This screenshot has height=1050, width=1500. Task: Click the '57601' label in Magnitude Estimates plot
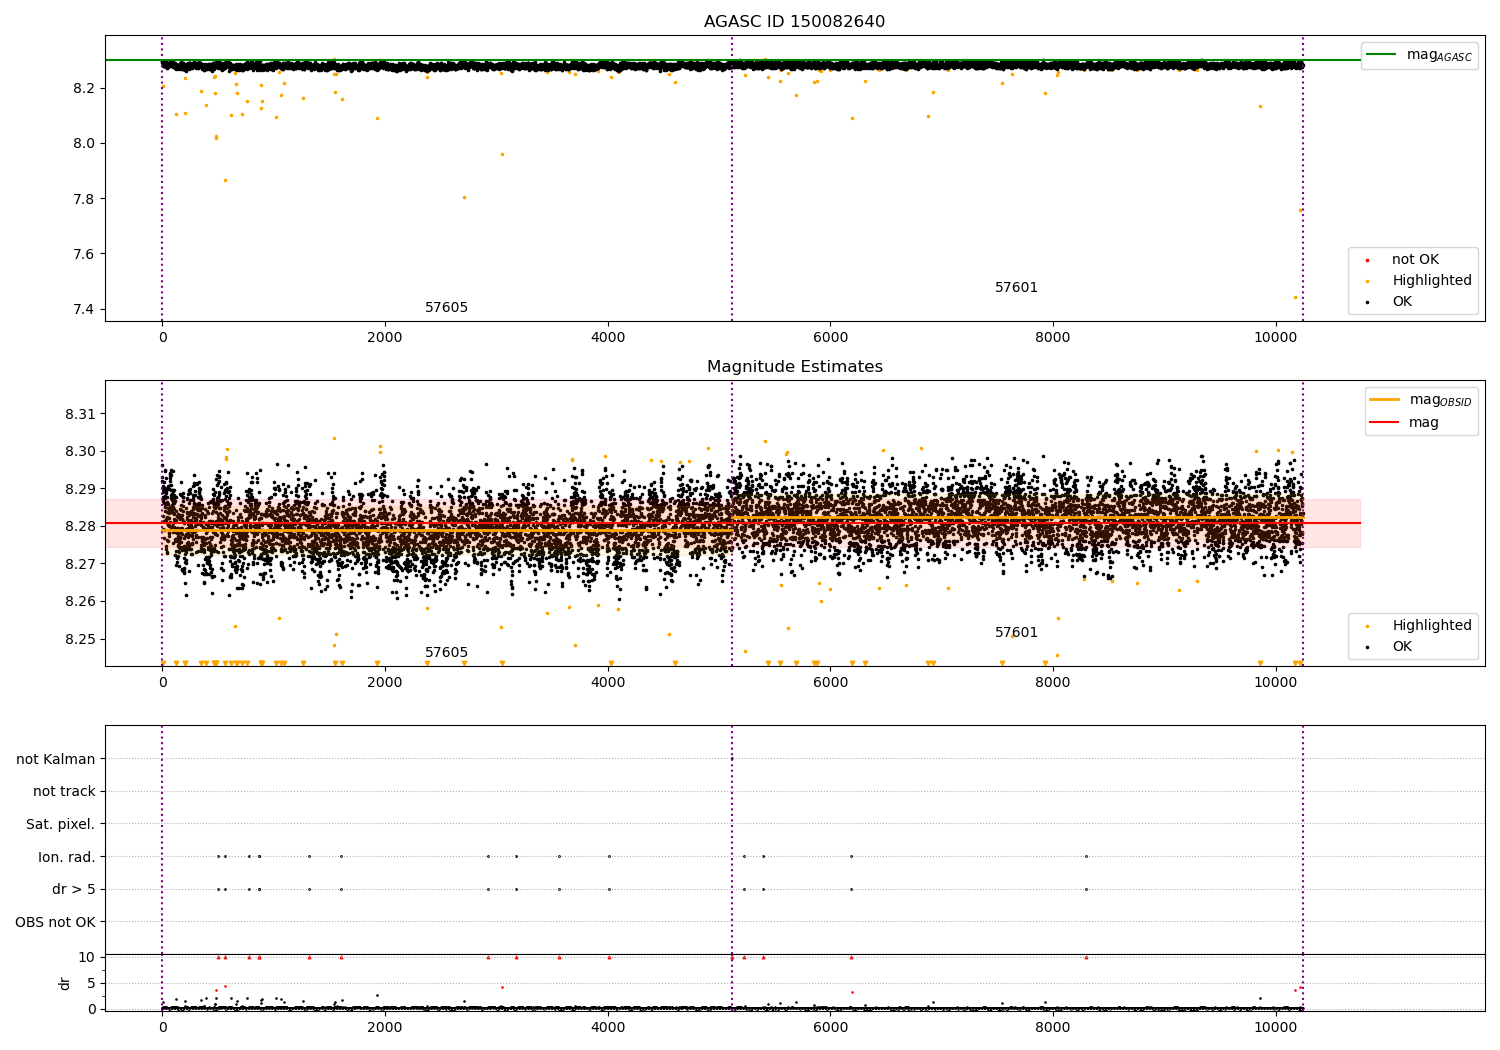1016,633
